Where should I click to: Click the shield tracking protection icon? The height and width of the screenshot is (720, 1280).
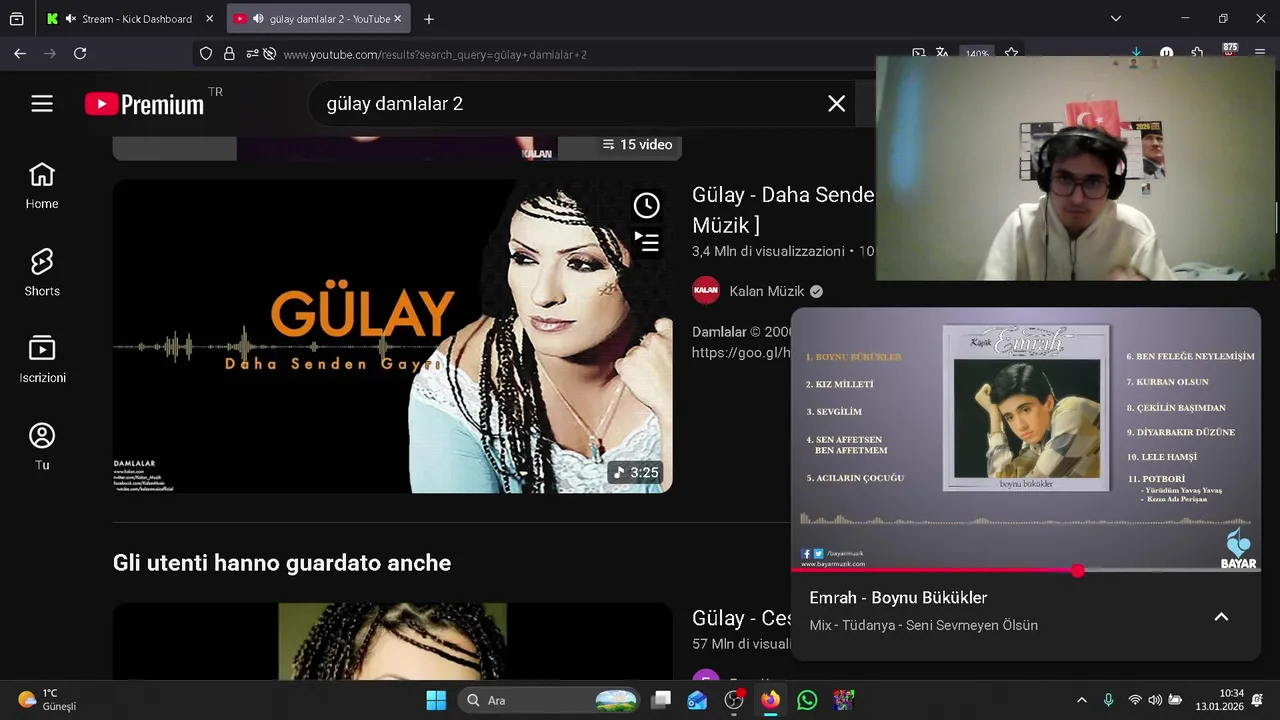[x=206, y=54]
